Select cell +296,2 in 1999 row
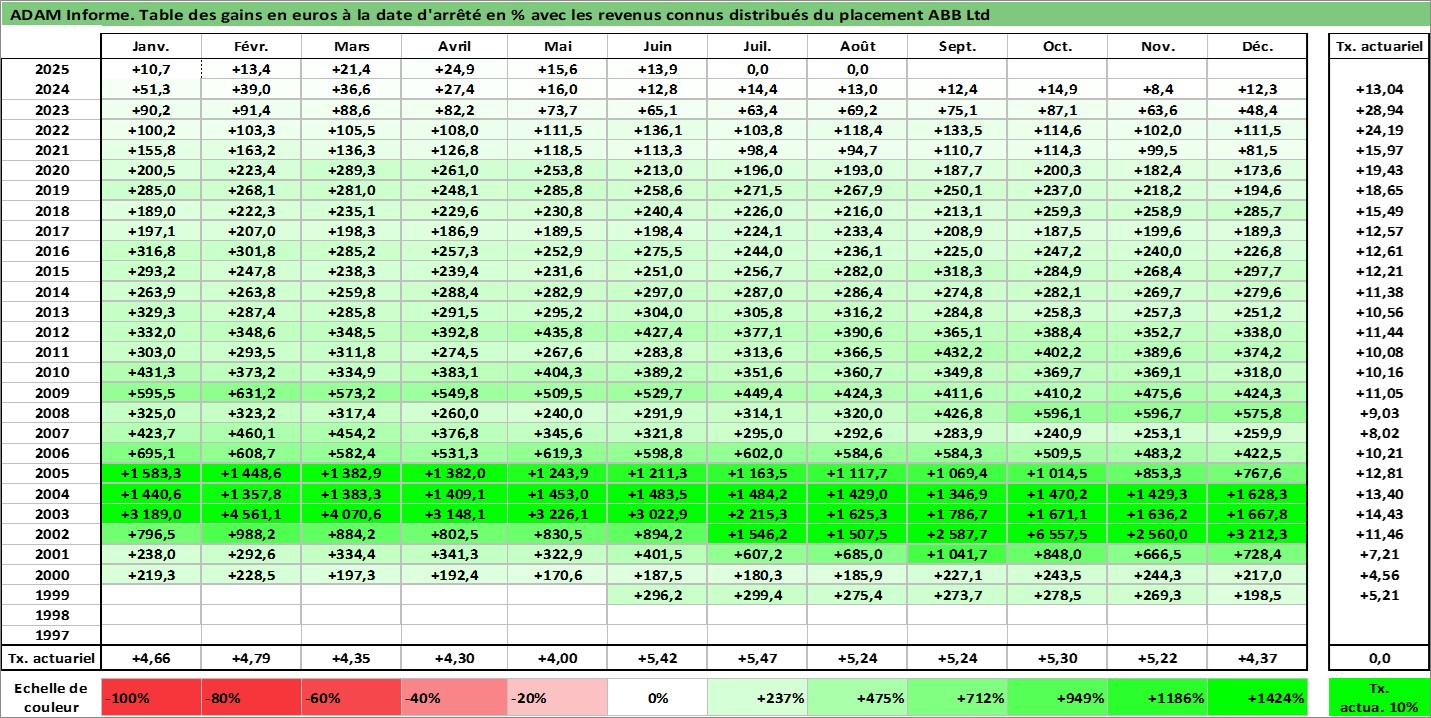Image resolution: width=1431 pixels, height=718 pixels. click(657, 595)
